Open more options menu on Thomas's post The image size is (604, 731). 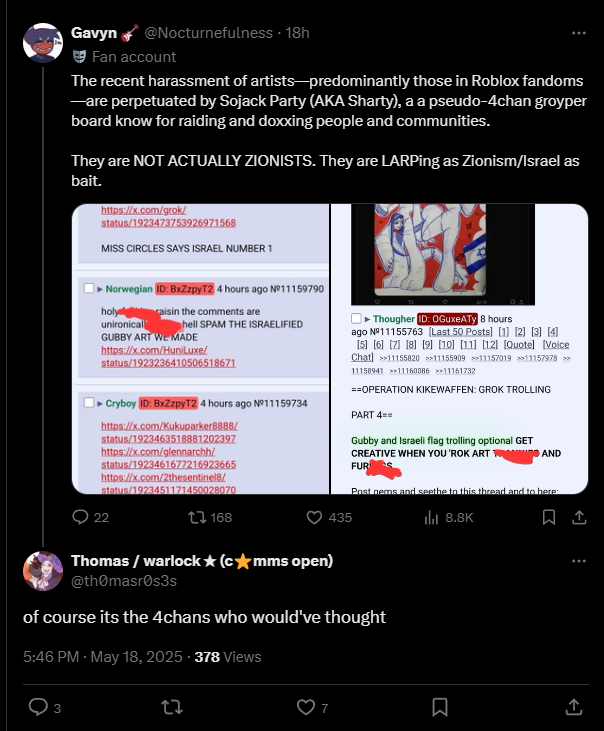(x=579, y=561)
